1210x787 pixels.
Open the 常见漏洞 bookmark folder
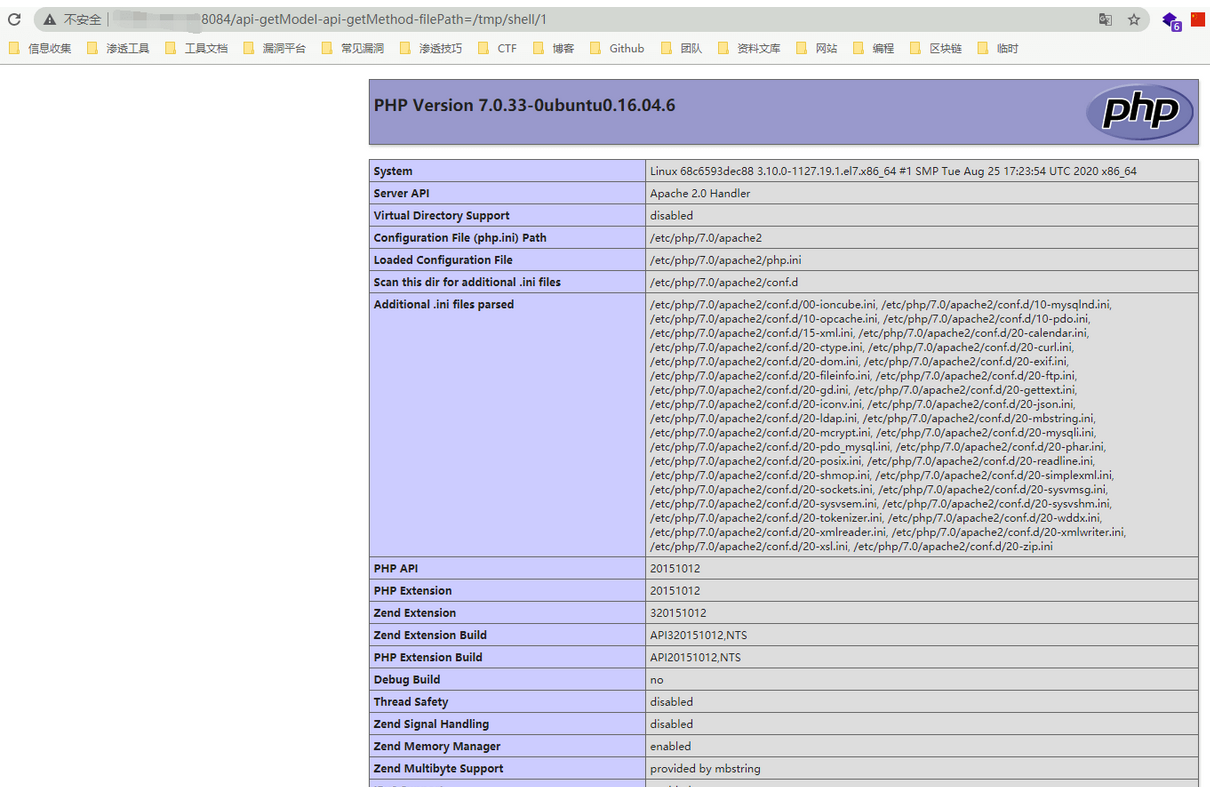coord(353,48)
